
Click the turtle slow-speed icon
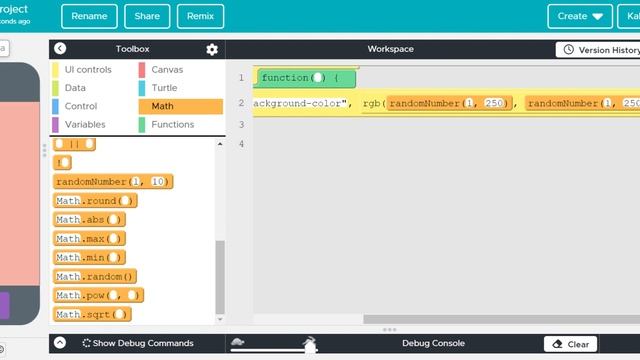click(238, 341)
